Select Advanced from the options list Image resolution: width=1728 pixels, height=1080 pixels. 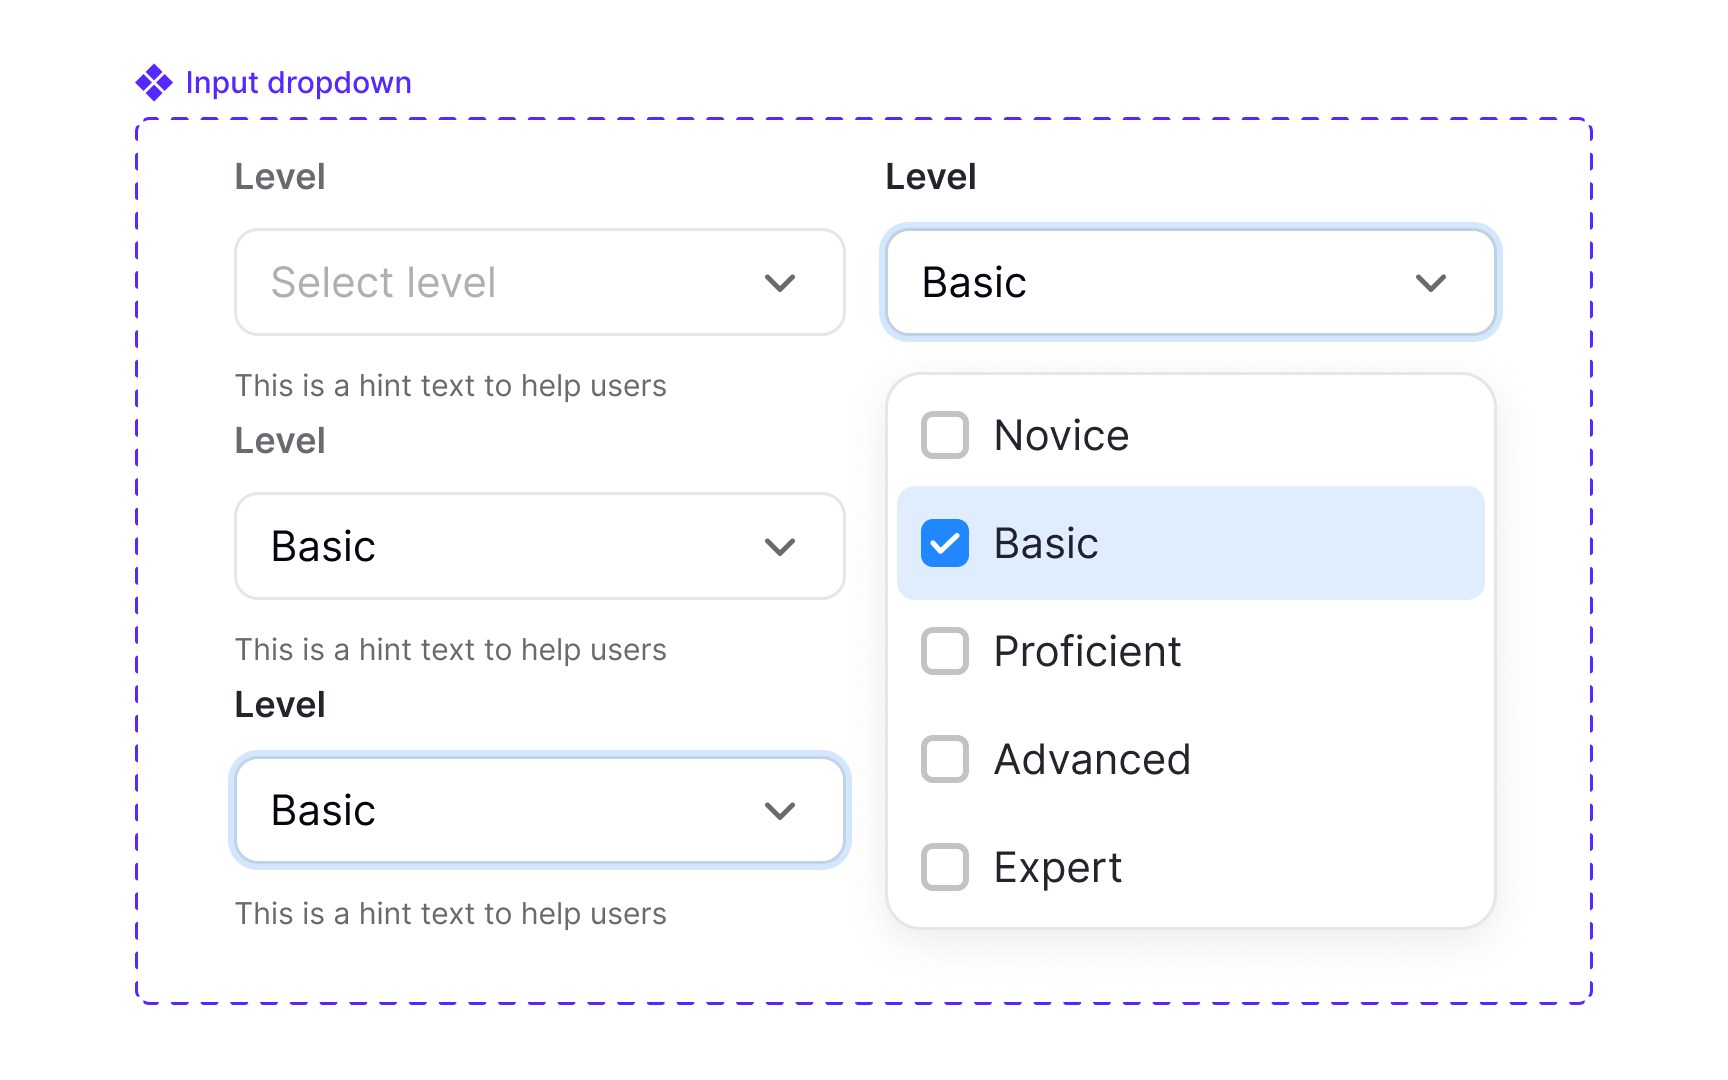coord(1092,759)
